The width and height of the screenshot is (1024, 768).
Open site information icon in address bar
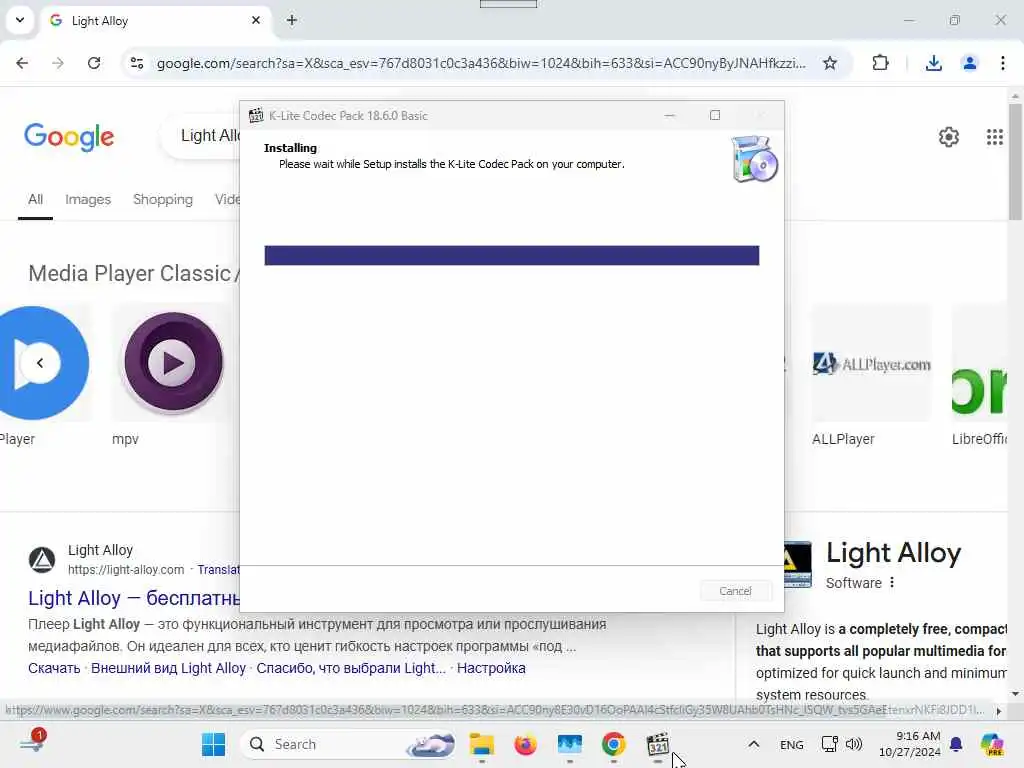coord(137,63)
